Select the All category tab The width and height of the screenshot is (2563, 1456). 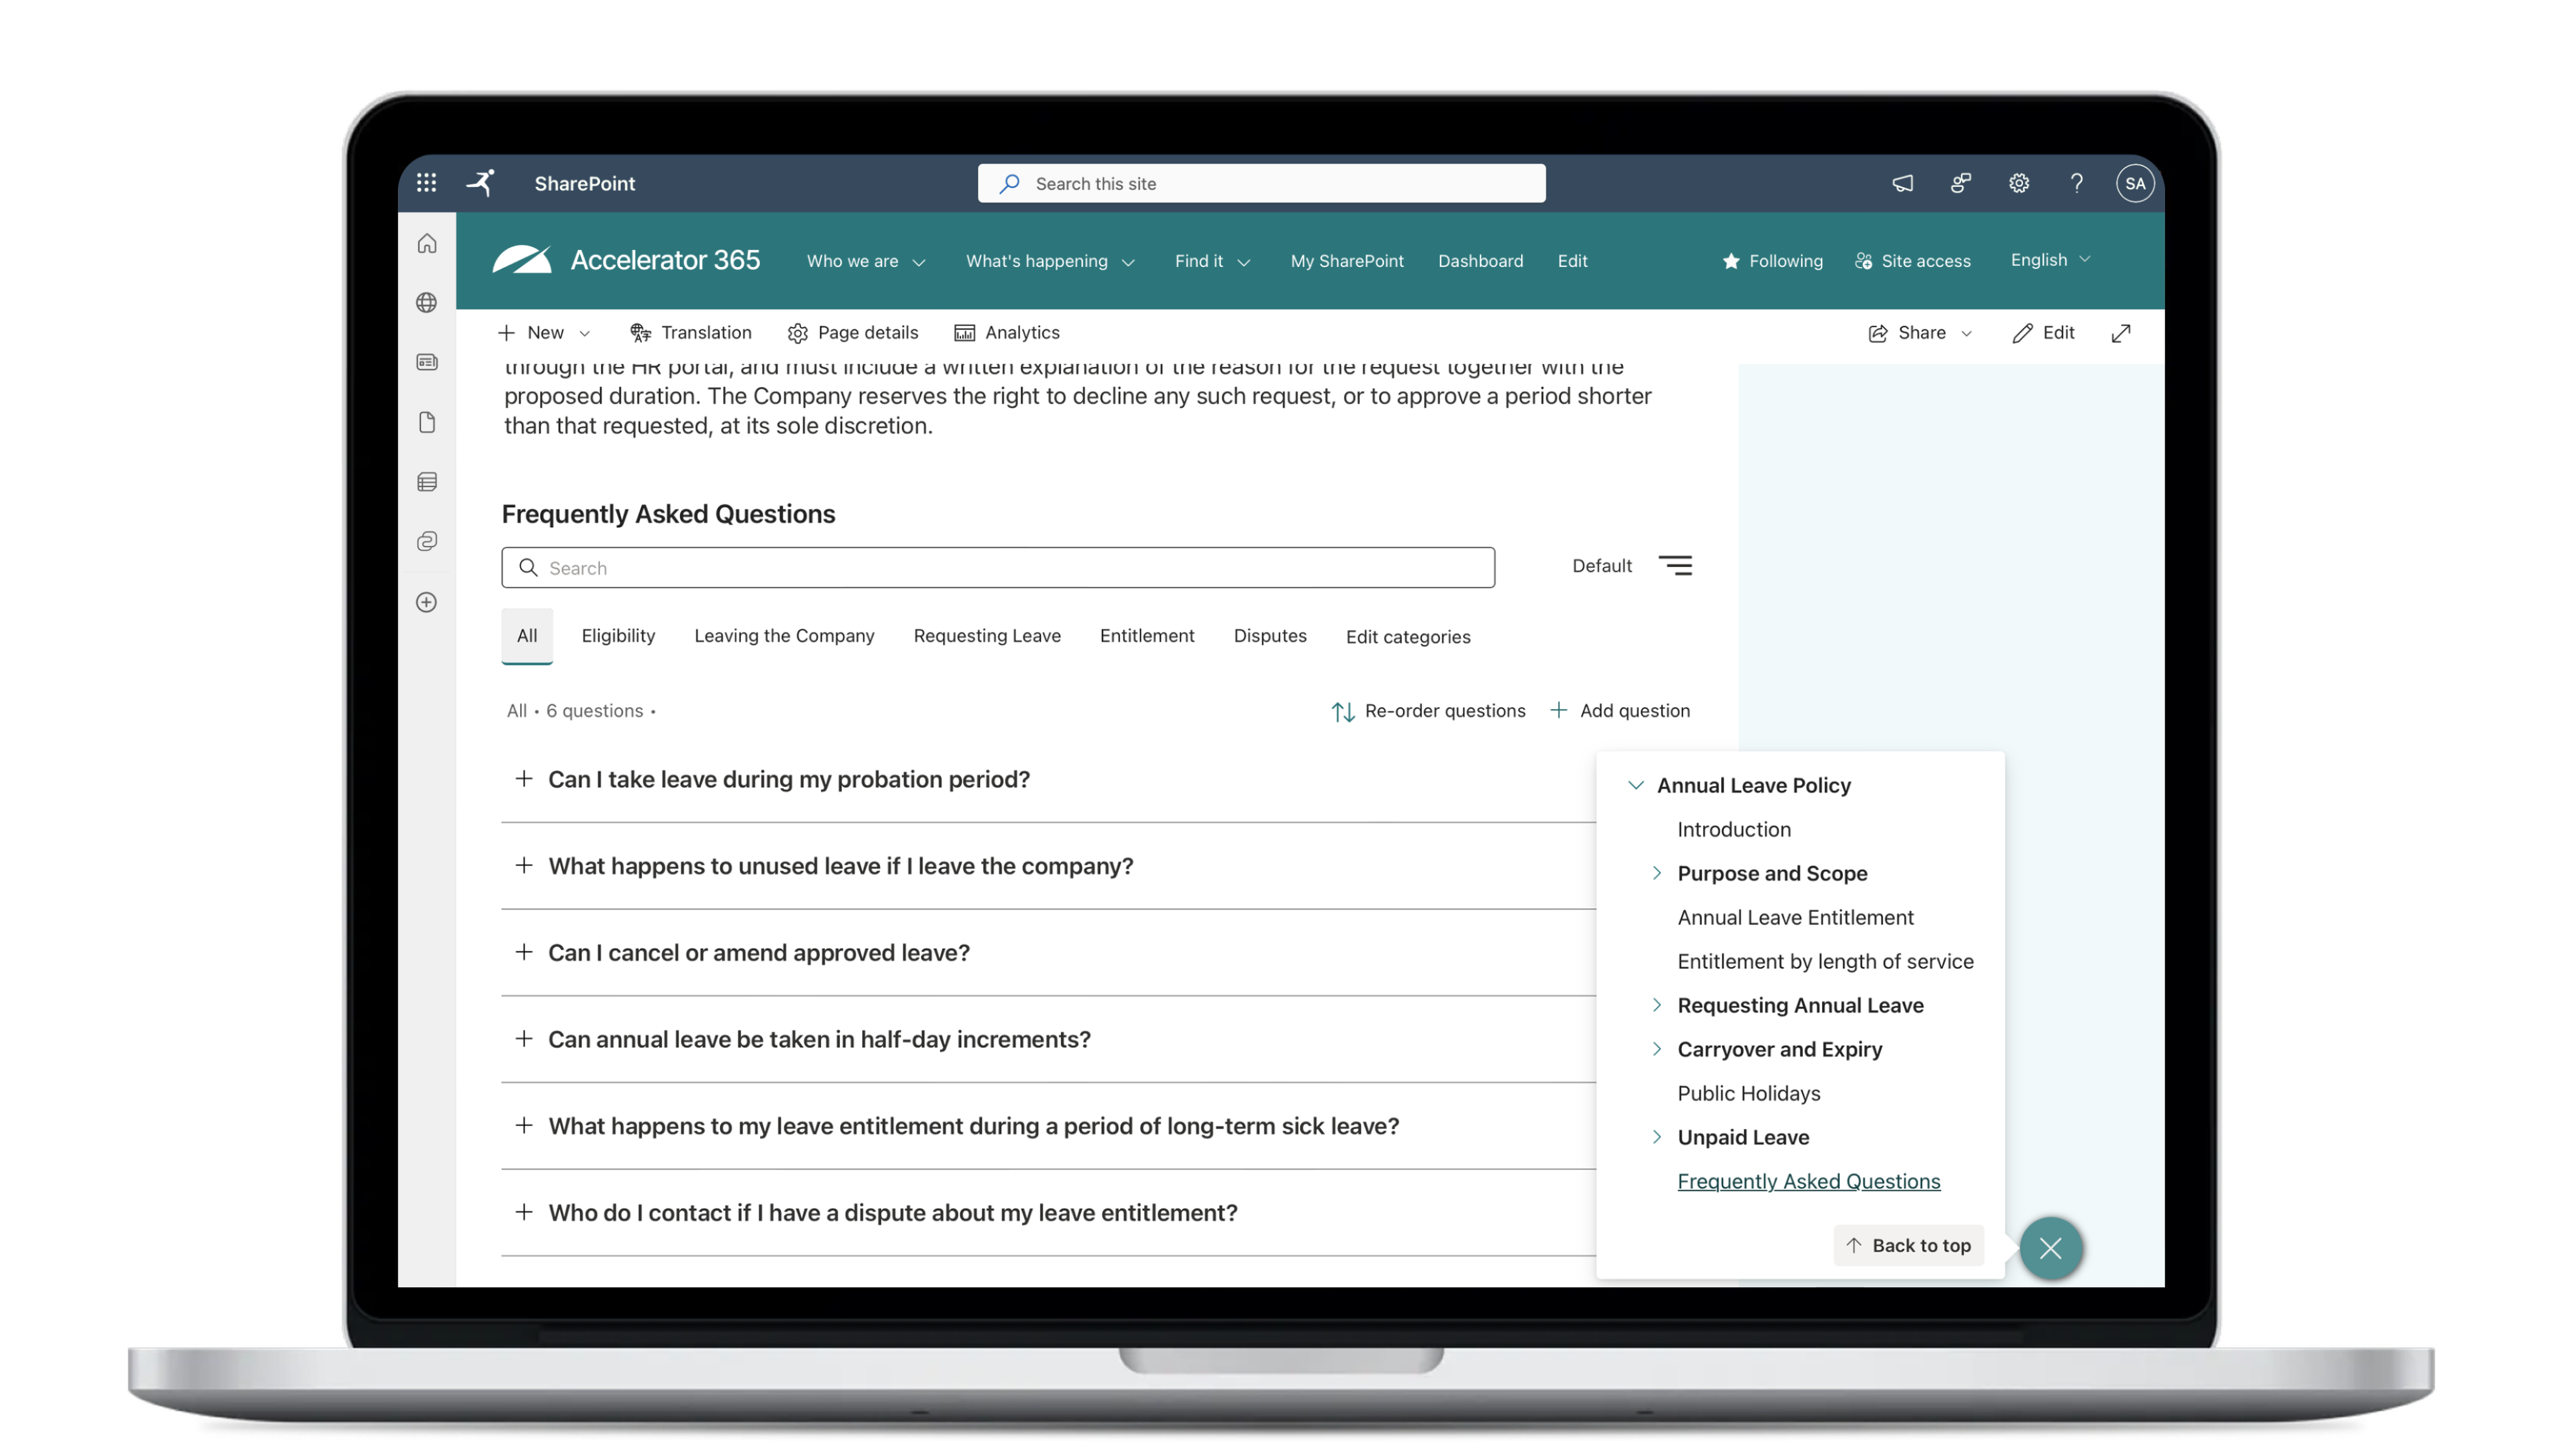click(527, 636)
